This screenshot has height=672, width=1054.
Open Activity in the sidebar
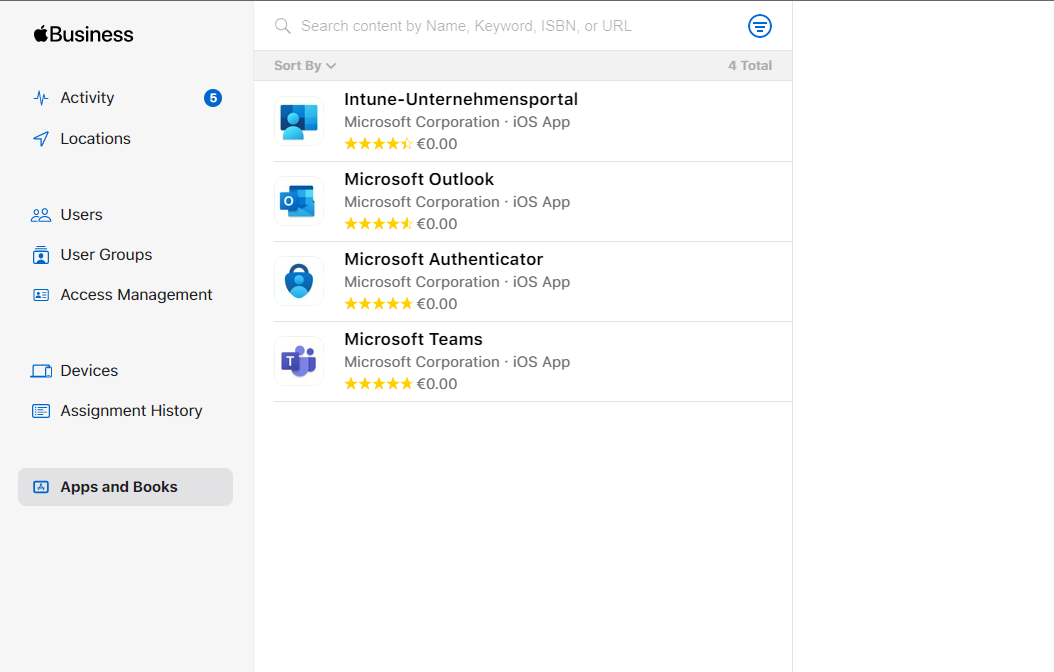[87, 98]
